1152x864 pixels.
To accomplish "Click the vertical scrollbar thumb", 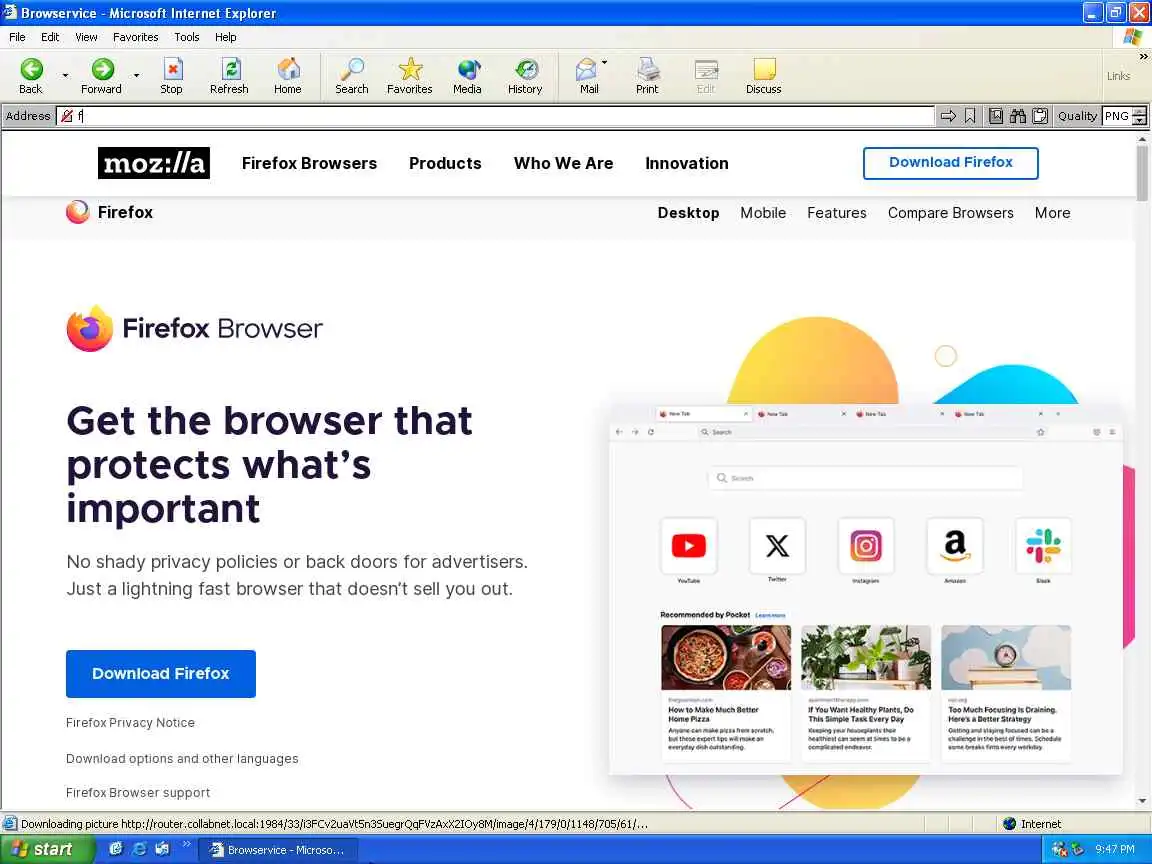I will [x=1142, y=173].
